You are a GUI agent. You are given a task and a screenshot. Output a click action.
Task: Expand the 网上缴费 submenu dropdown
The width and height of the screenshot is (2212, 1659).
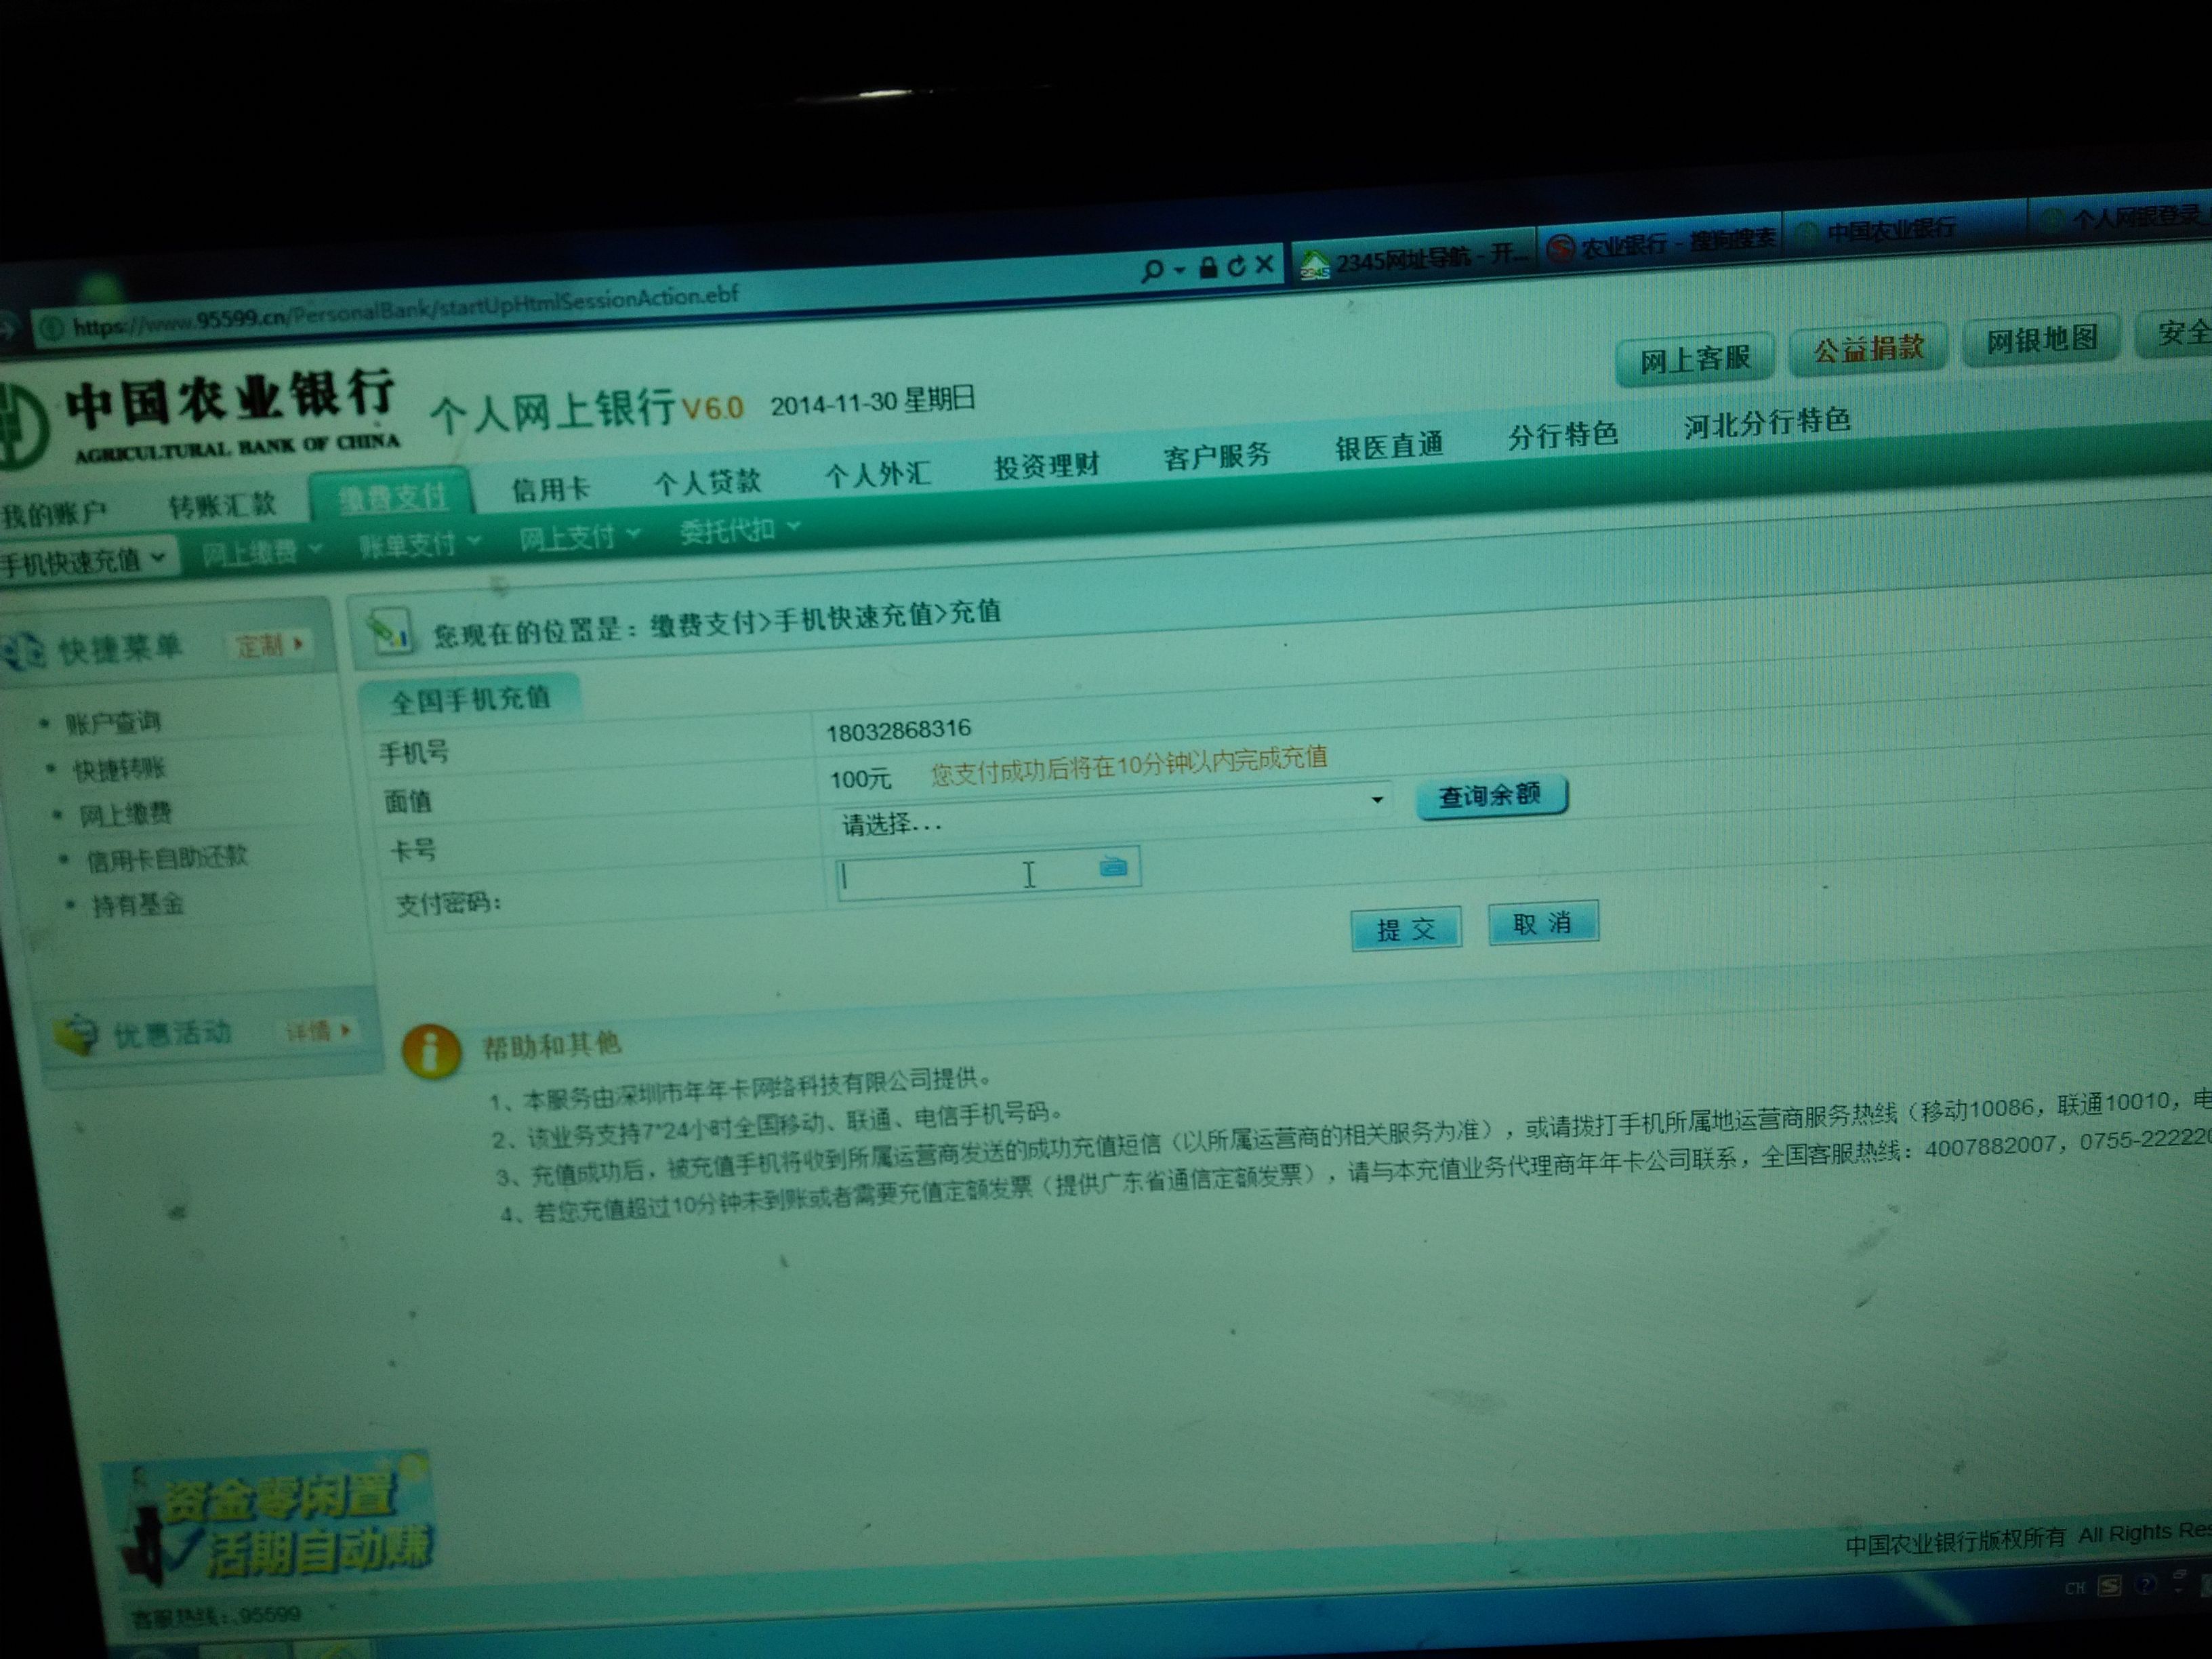tap(262, 551)
